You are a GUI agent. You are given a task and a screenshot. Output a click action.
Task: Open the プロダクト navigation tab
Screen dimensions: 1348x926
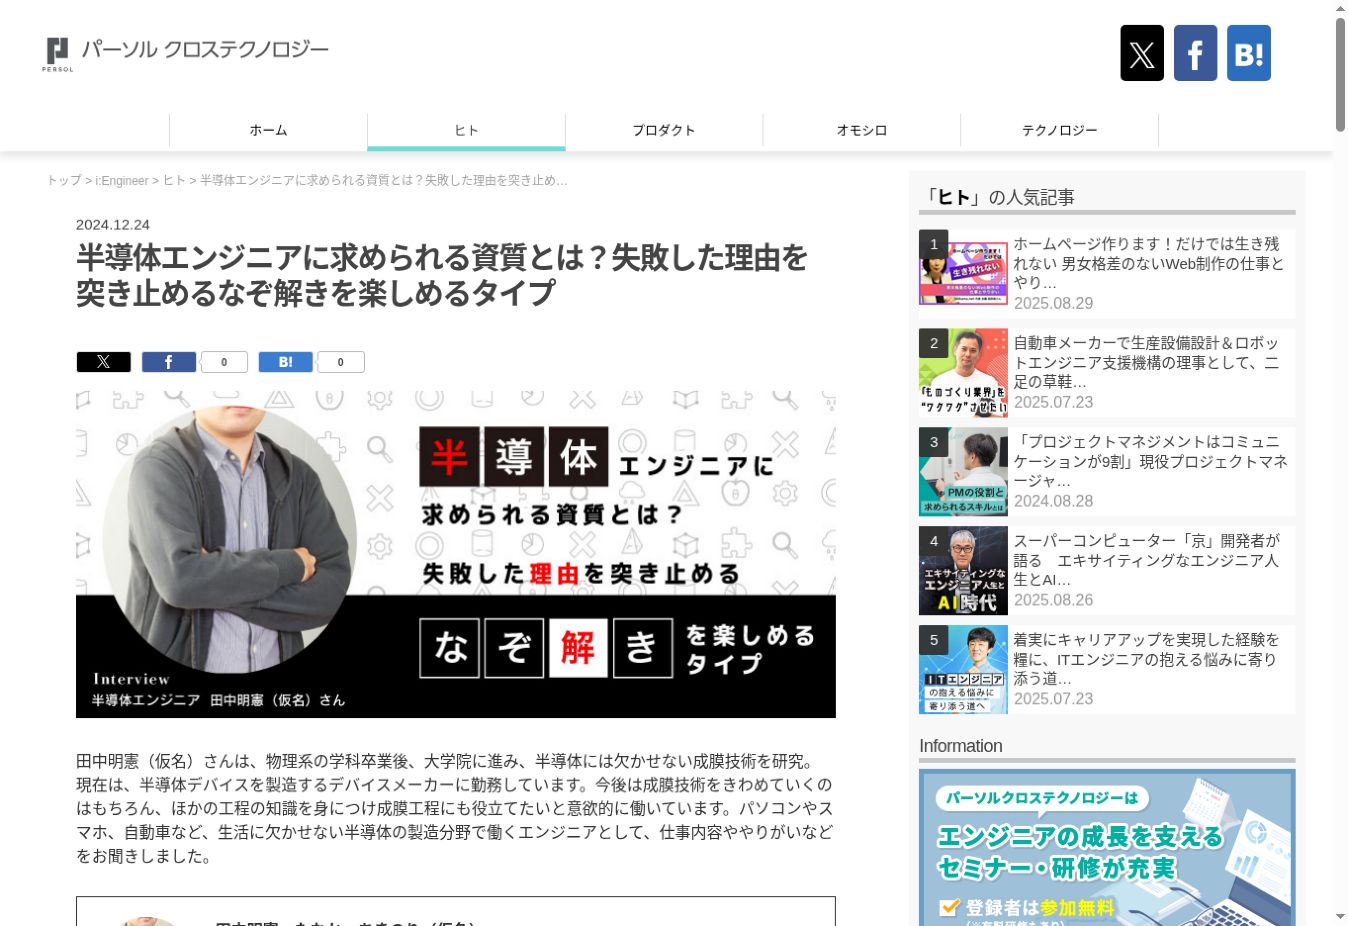pyautogui.click(x=664, y=131)
